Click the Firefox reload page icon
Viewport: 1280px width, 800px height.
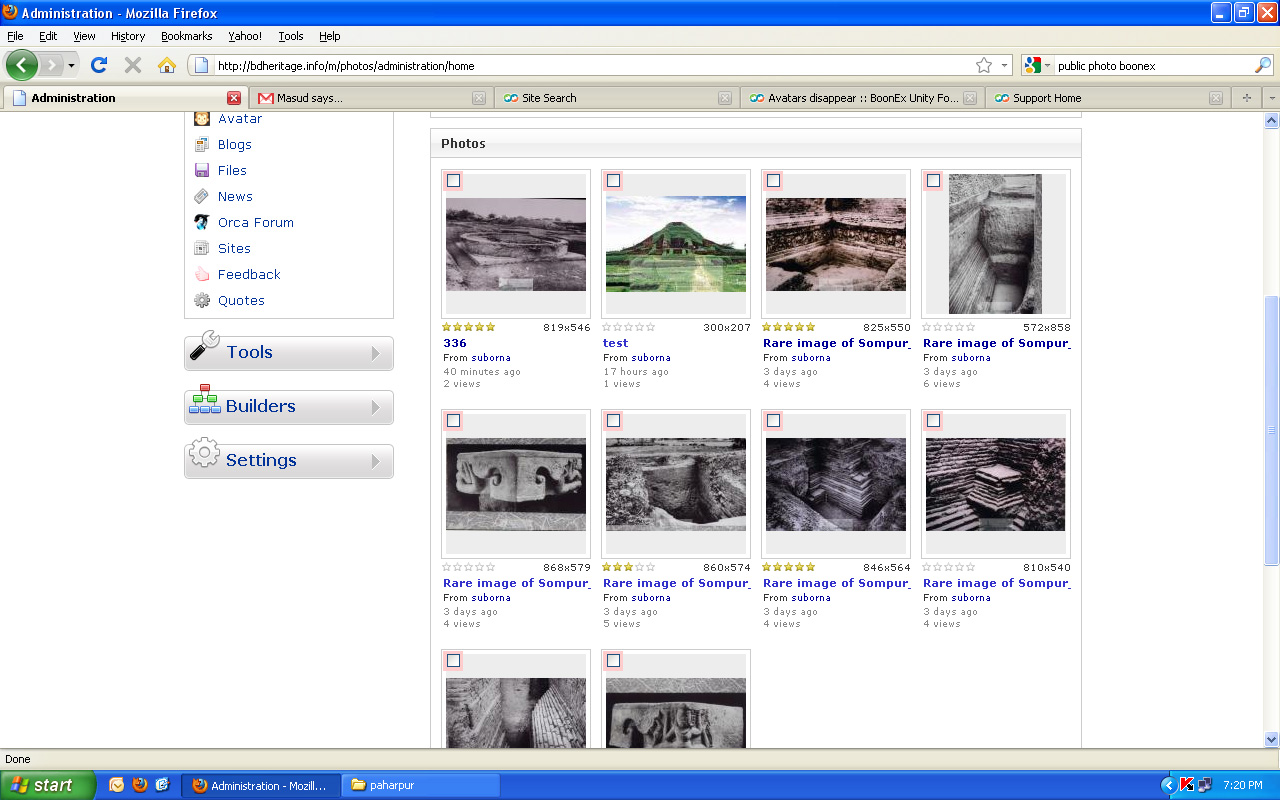98,66
